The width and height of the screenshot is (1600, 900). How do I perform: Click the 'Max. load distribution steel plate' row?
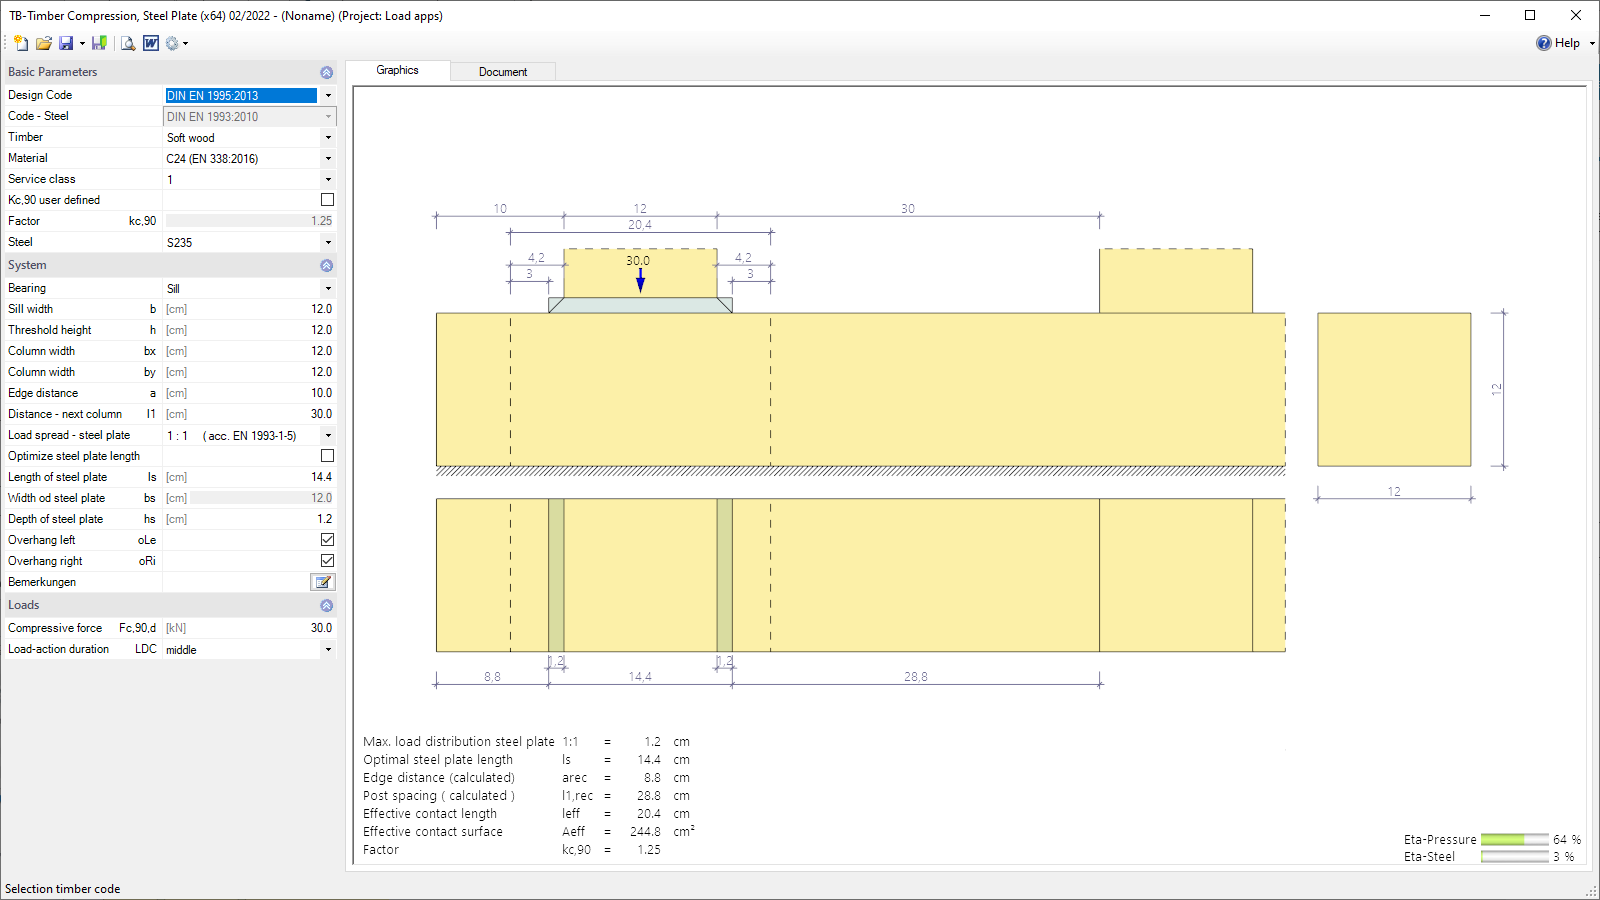coord(527,742)
